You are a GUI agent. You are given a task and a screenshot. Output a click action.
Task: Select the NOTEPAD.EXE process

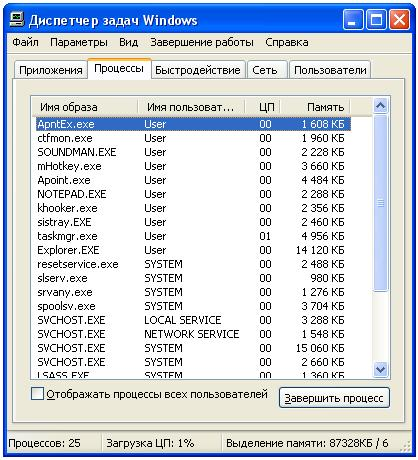(x=193, y=194)
